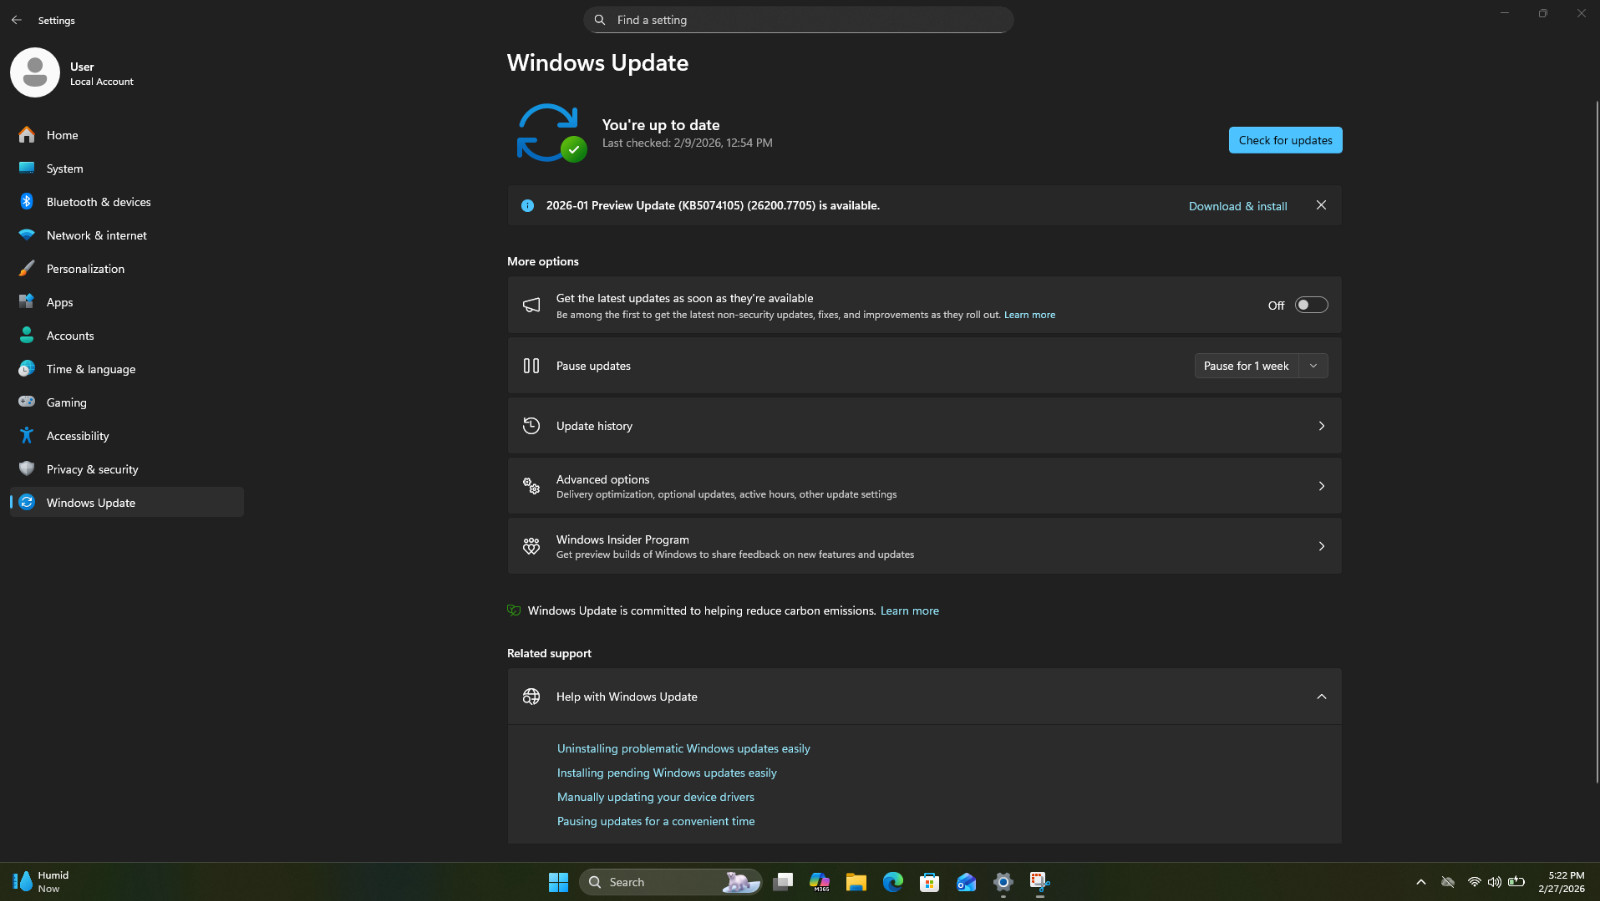Open Pausing updates for a convenient time link
Screen dimensions: 1600x901
coord(655,821)
